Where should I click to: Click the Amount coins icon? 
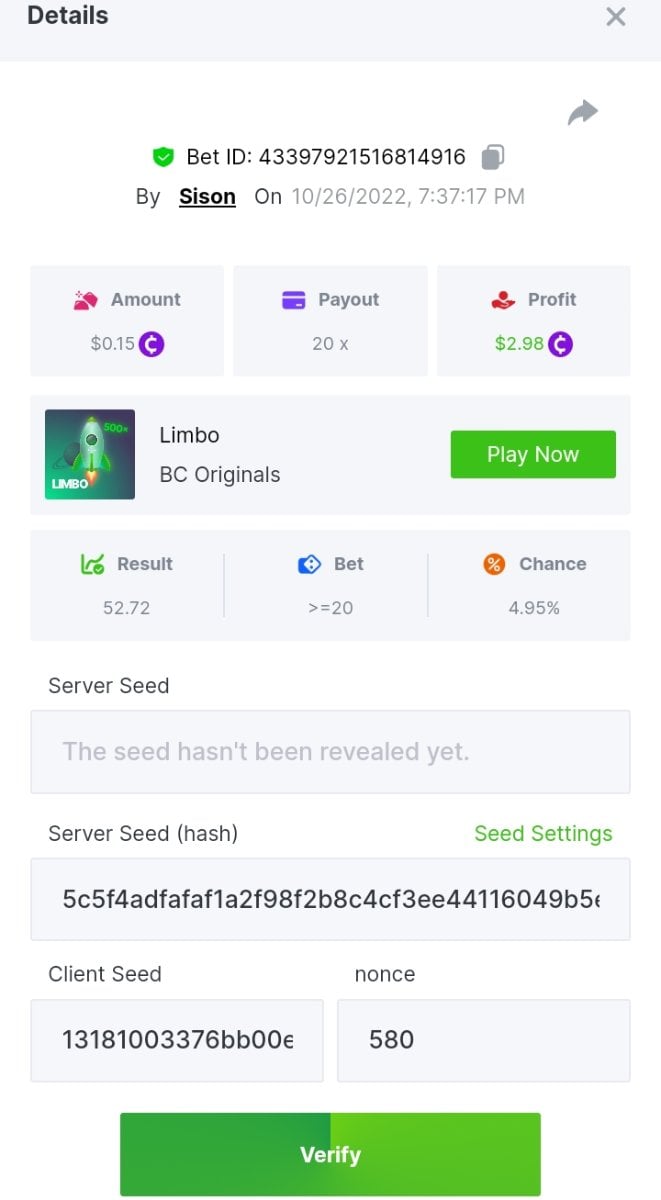click(x=85, y=300)
